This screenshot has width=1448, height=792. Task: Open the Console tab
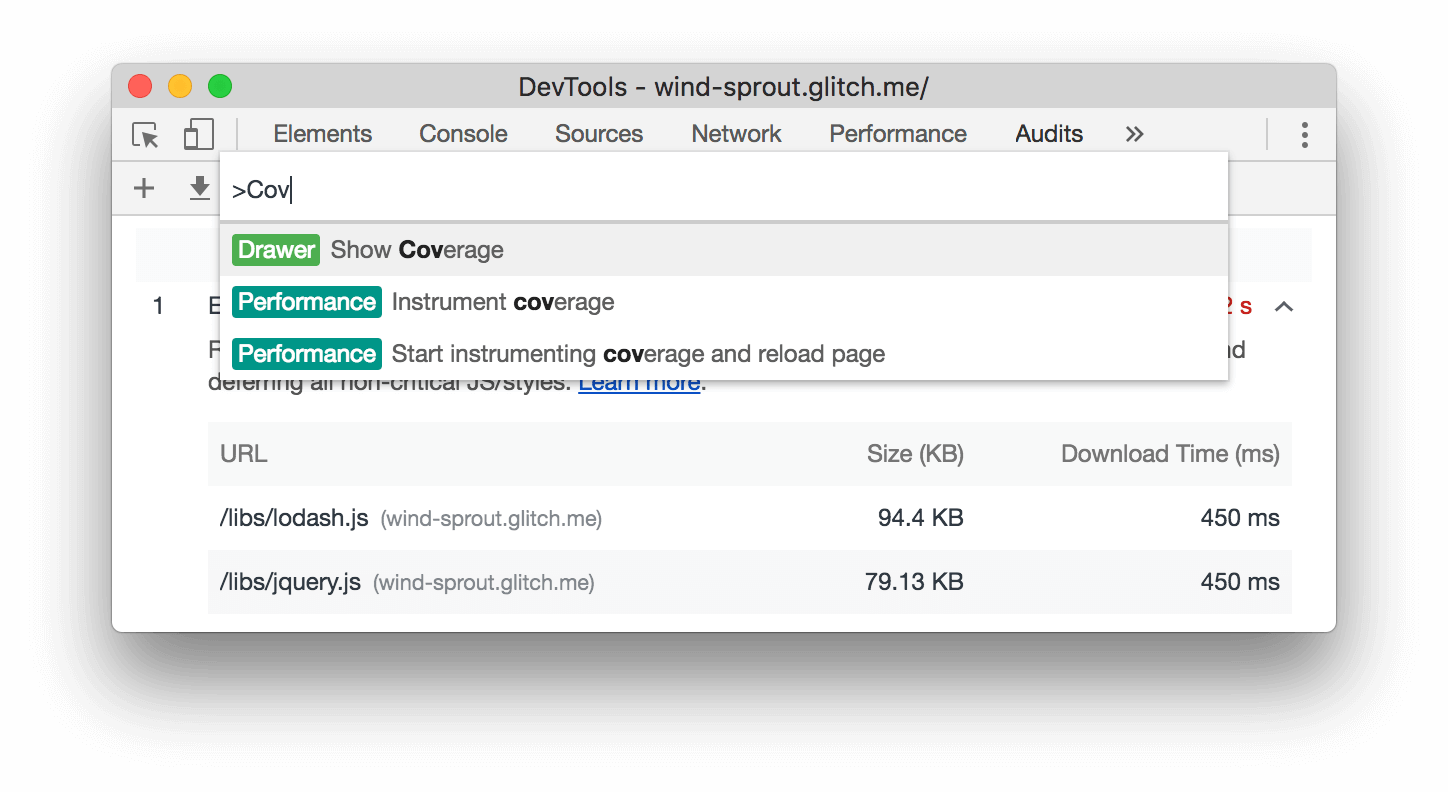(463, 135)
